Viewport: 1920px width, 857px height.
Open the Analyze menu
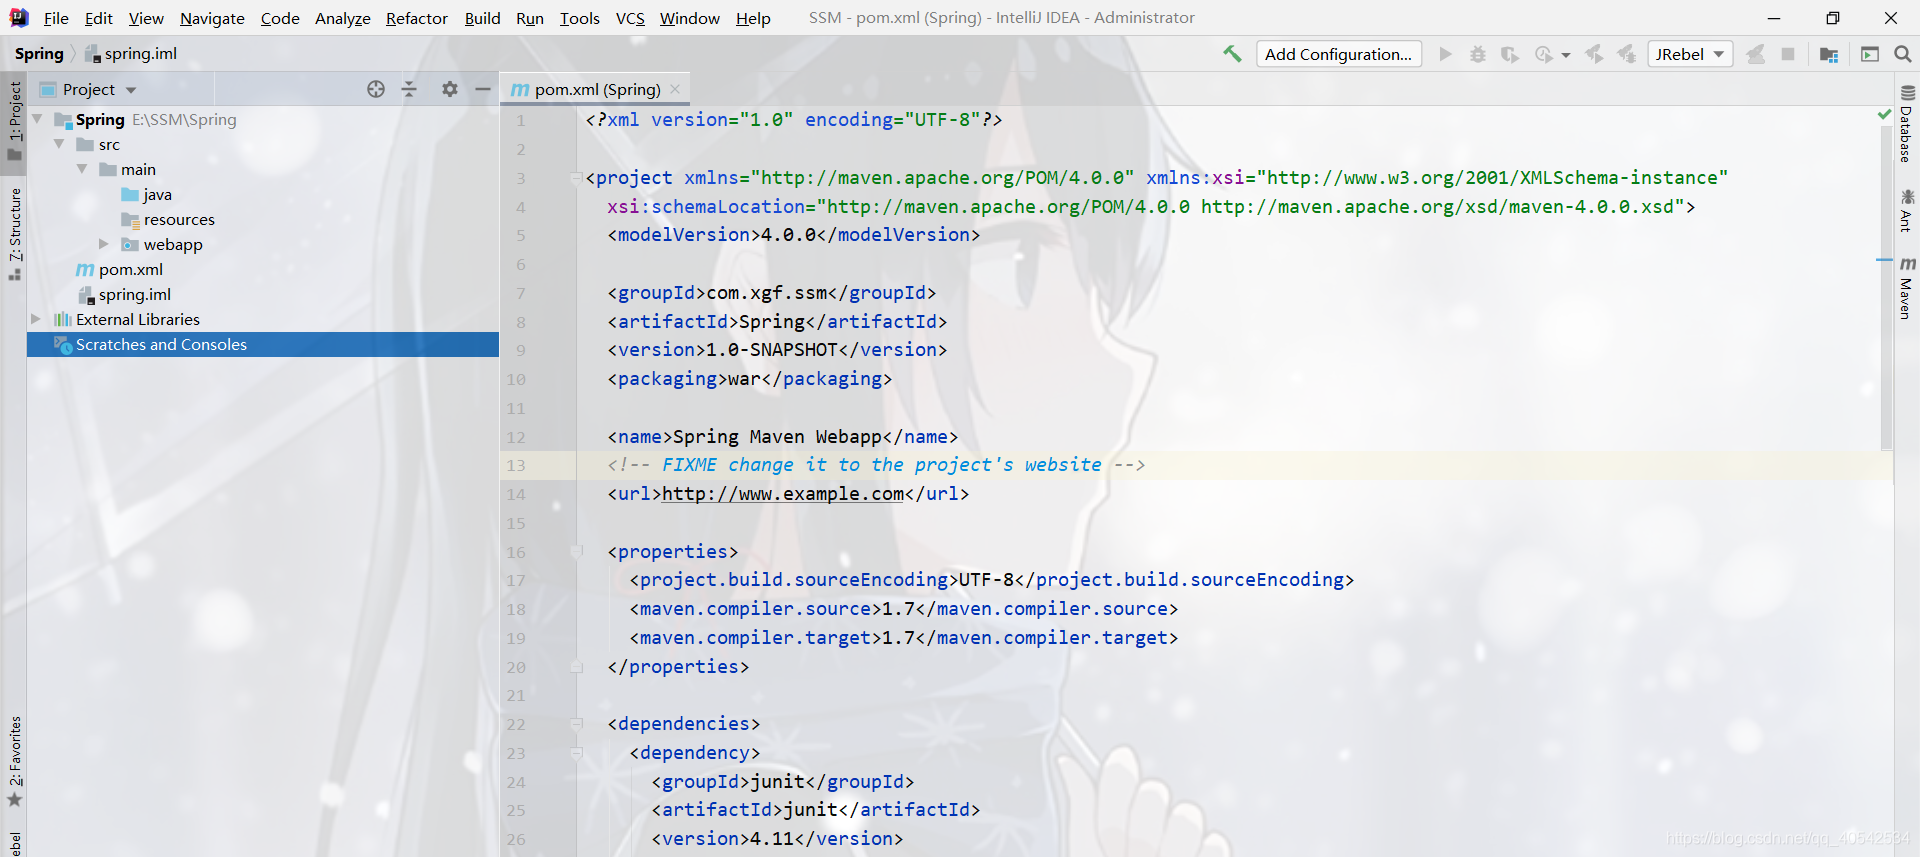342,18
